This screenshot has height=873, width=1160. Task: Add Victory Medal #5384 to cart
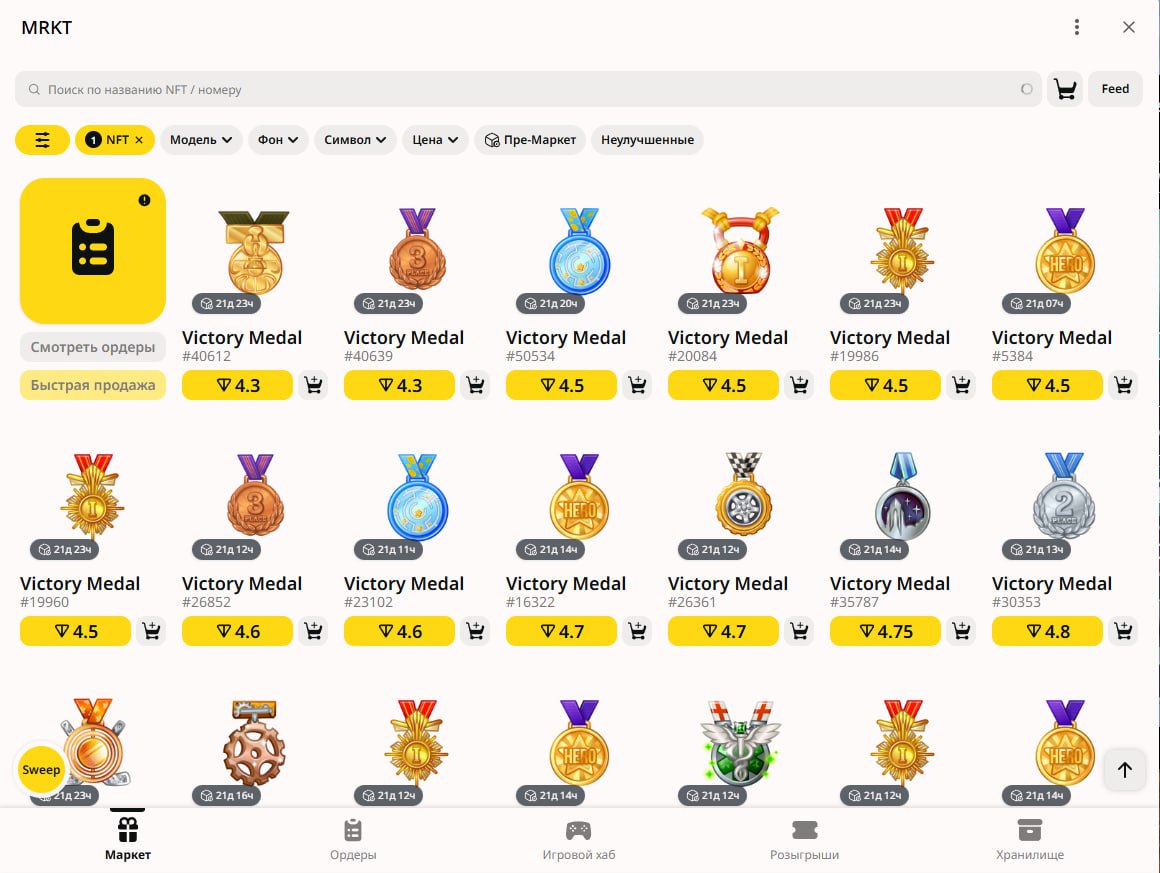[1124, 385]
